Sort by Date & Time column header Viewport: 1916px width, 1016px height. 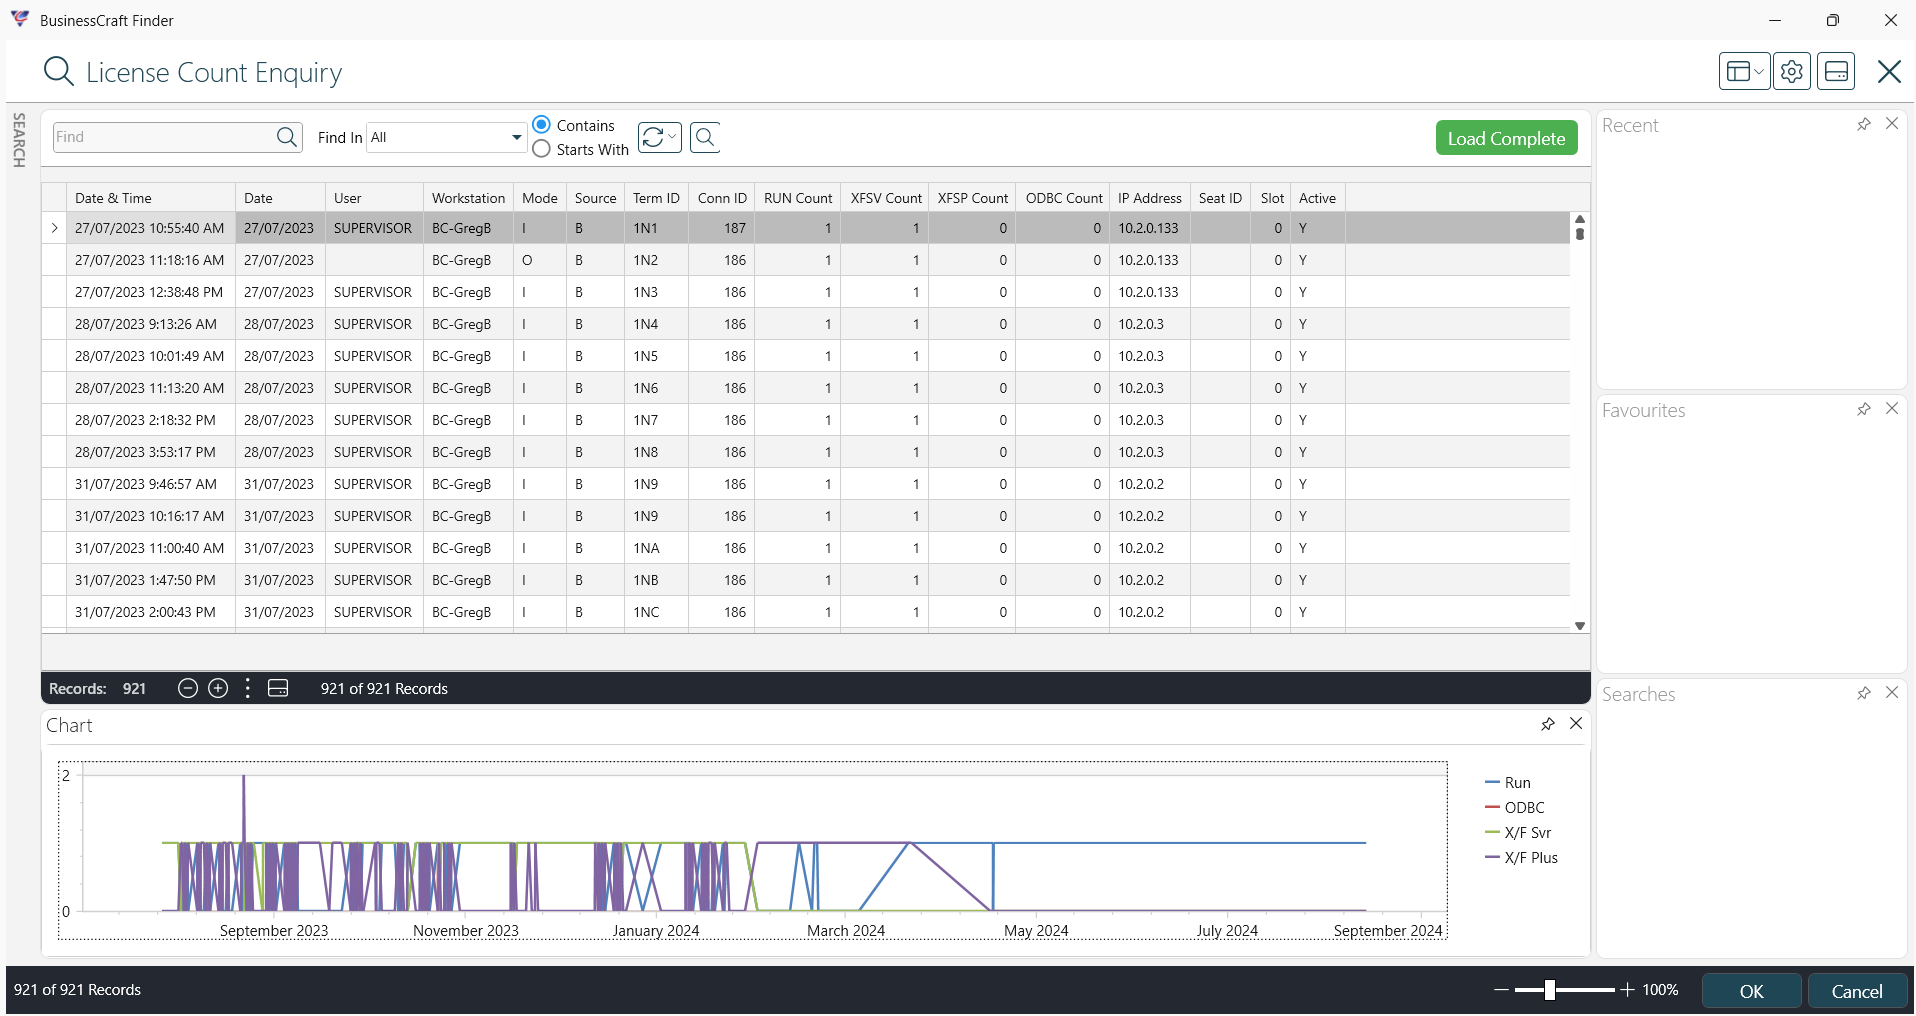tap(151, 198)
